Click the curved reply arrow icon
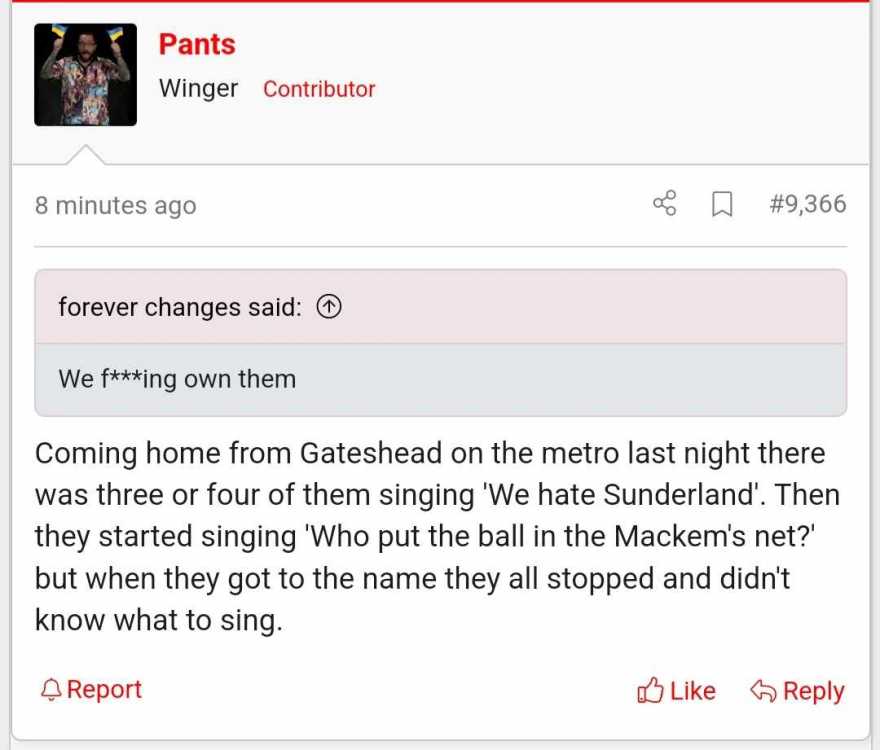Viewport: 880px width, 750px height. pos(764,690)
